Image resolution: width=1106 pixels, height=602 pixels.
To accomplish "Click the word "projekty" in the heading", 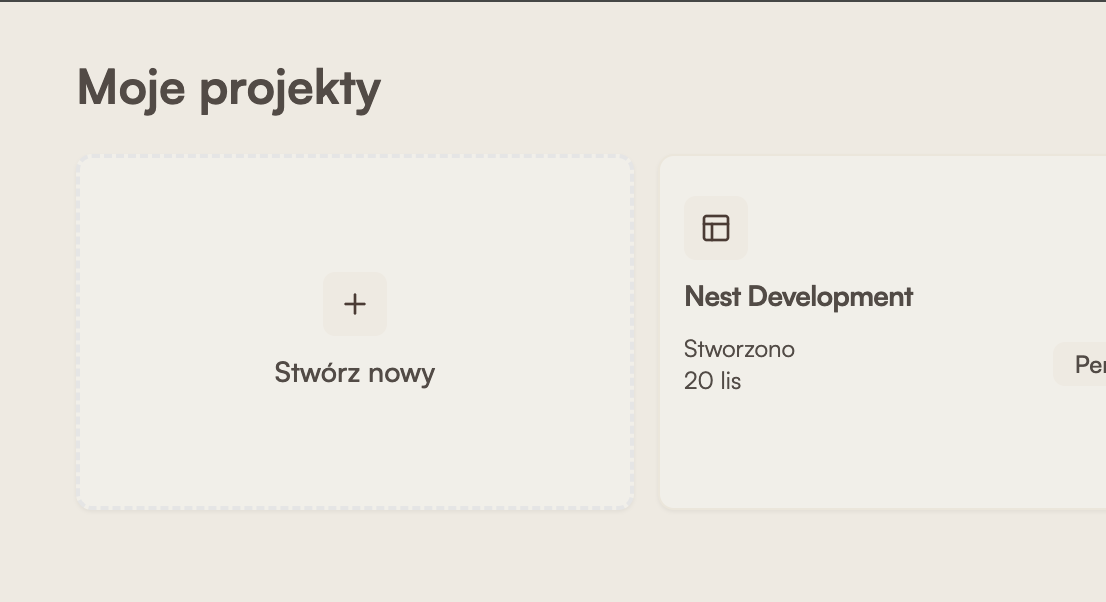I will tap(290, 89).
